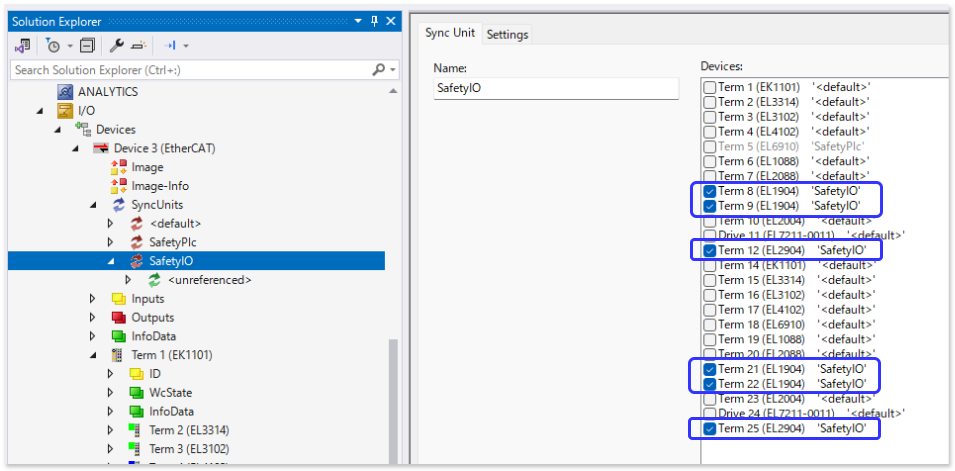Uncheck Term 8 (EL1904) device
The image size is (955, 471).
[709, 191]
